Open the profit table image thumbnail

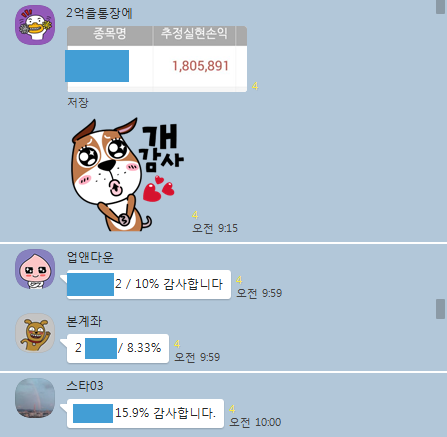[x=157, y=59]
